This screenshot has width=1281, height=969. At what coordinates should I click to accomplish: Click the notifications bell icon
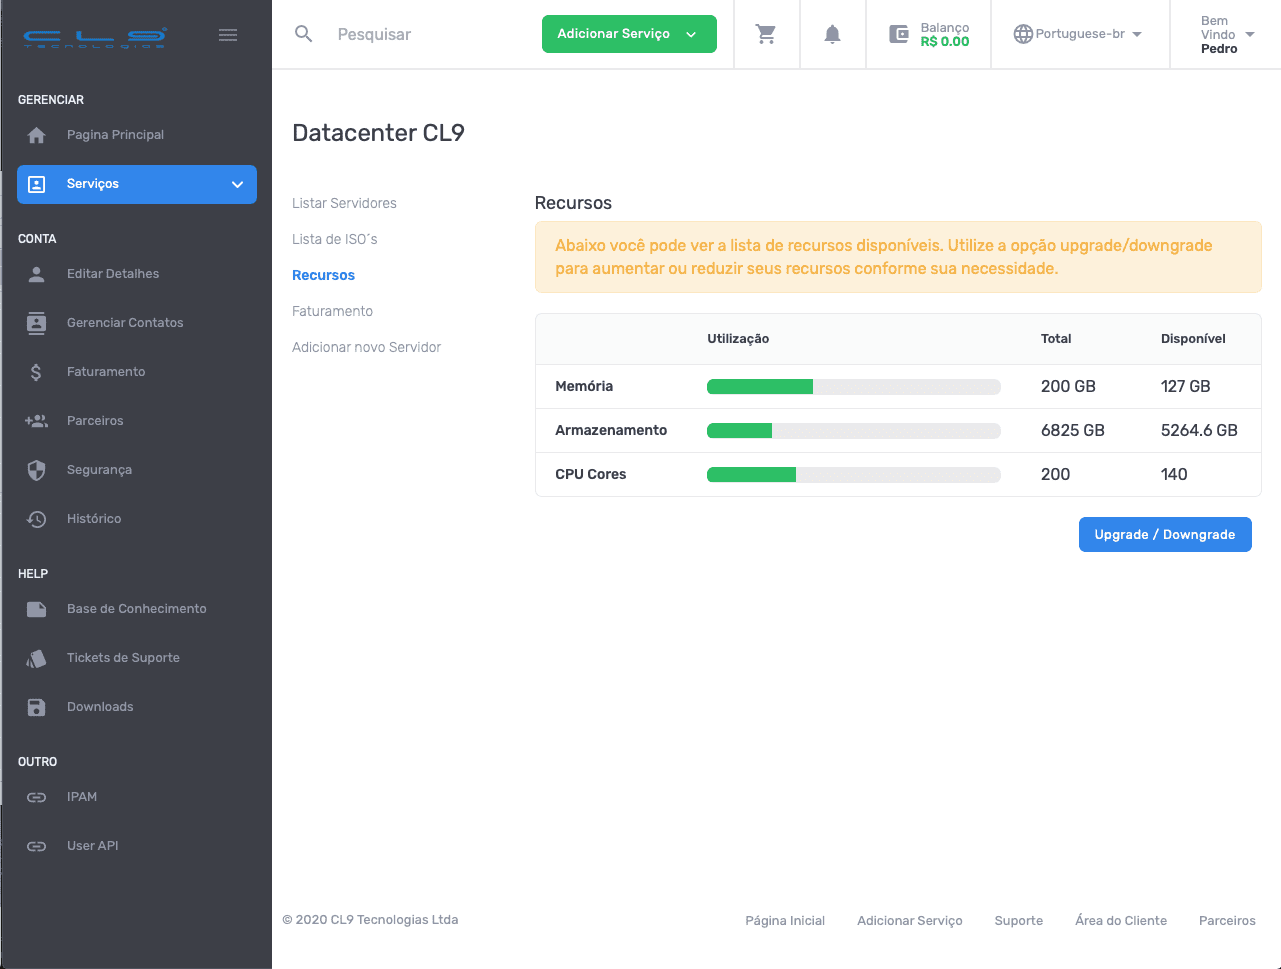click(x=832, y=34)
